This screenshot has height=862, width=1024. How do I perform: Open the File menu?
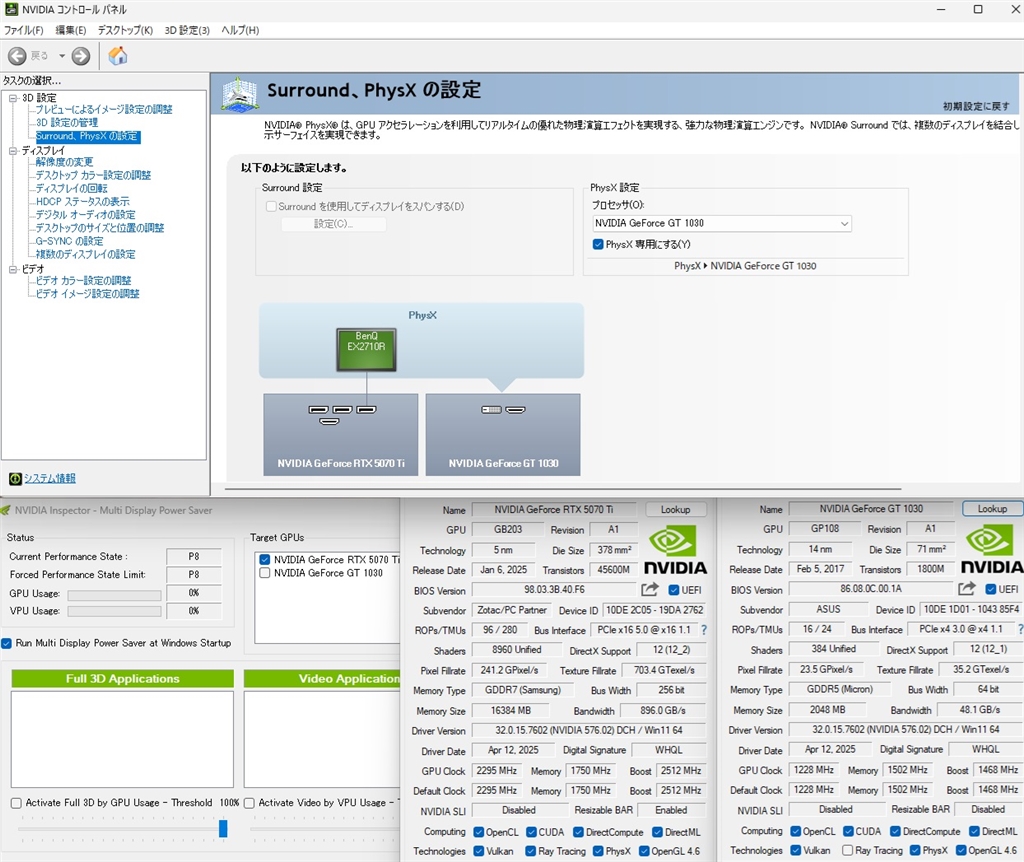[24, 30]
